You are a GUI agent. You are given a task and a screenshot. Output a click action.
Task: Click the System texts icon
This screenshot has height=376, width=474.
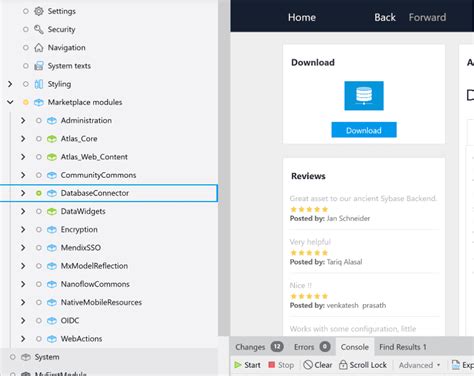coord(39,66)
